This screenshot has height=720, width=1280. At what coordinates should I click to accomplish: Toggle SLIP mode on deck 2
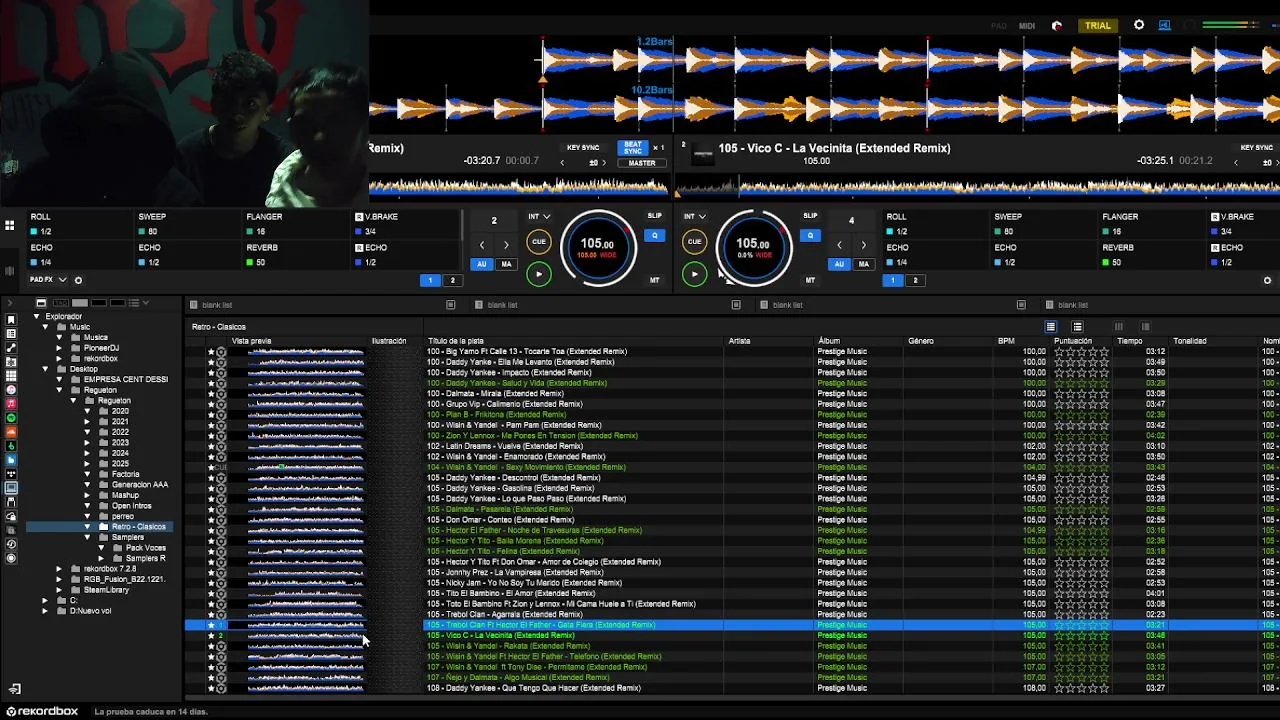click(x=810, y=215)
